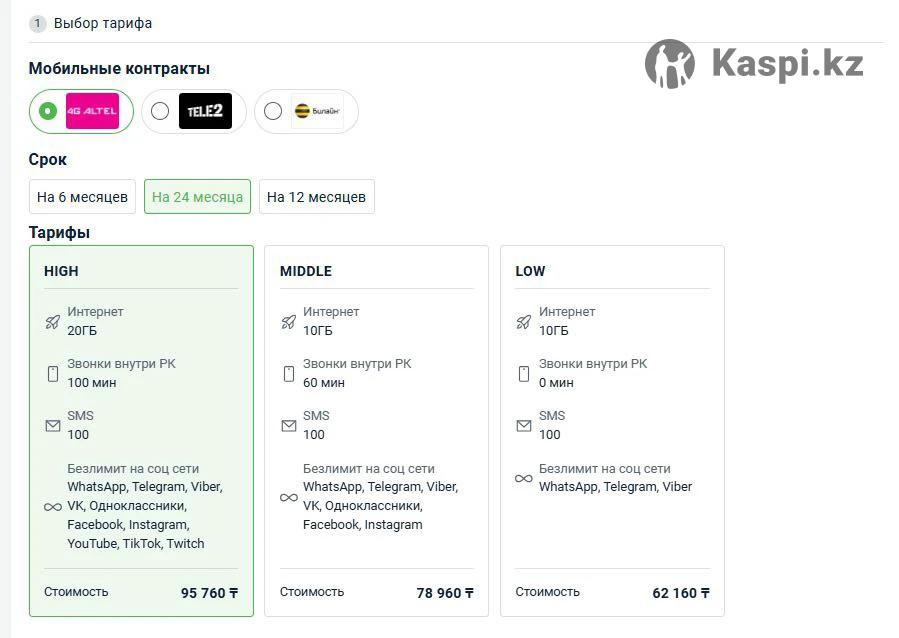Select the MIDDLE tariff card title
This screenshot has width=899, height=638.
pos(306,271)
